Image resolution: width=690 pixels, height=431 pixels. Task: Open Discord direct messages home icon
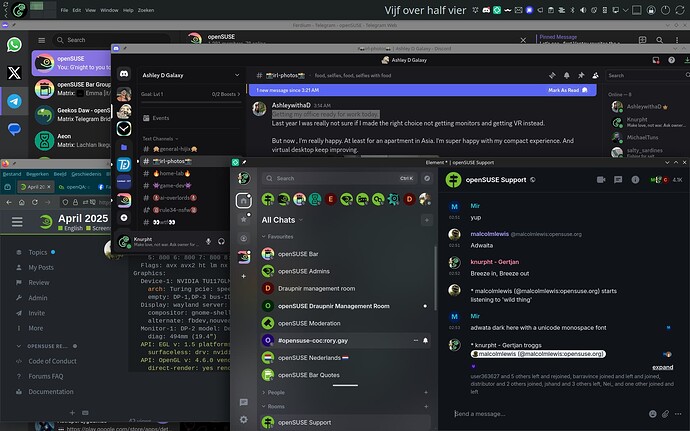[x=125, y=73]
